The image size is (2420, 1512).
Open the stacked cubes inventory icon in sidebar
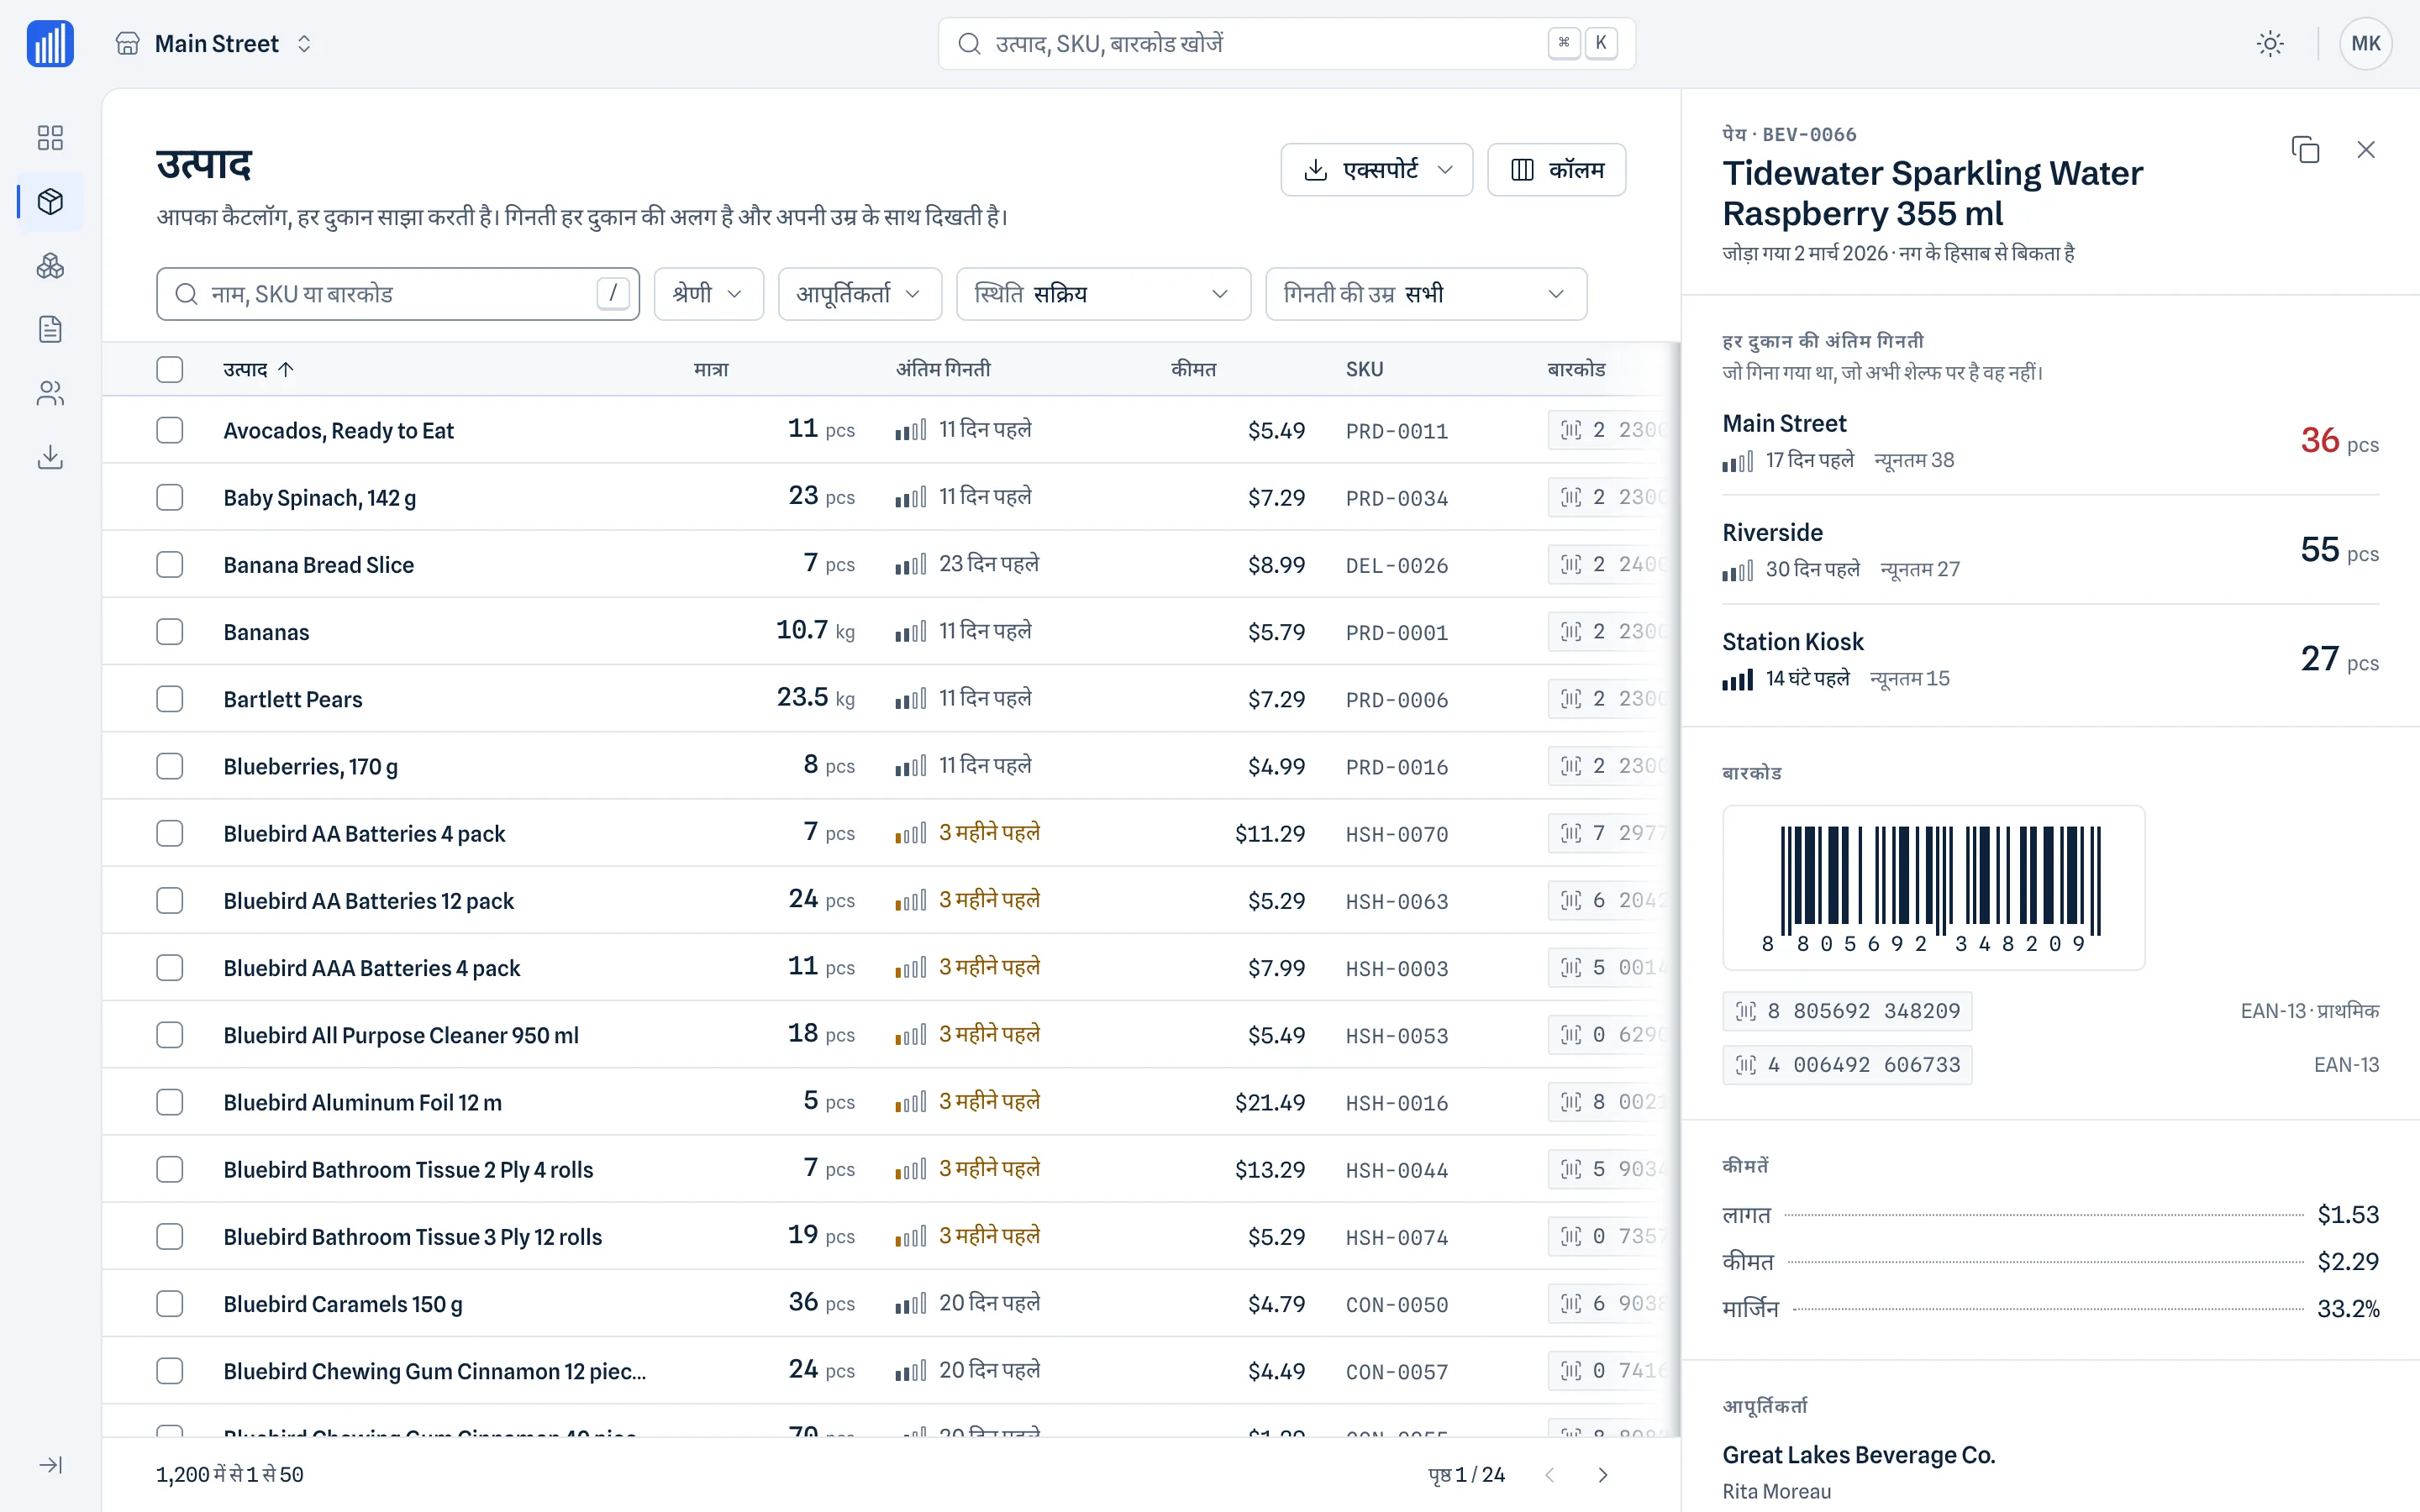(x=50, y=266)
